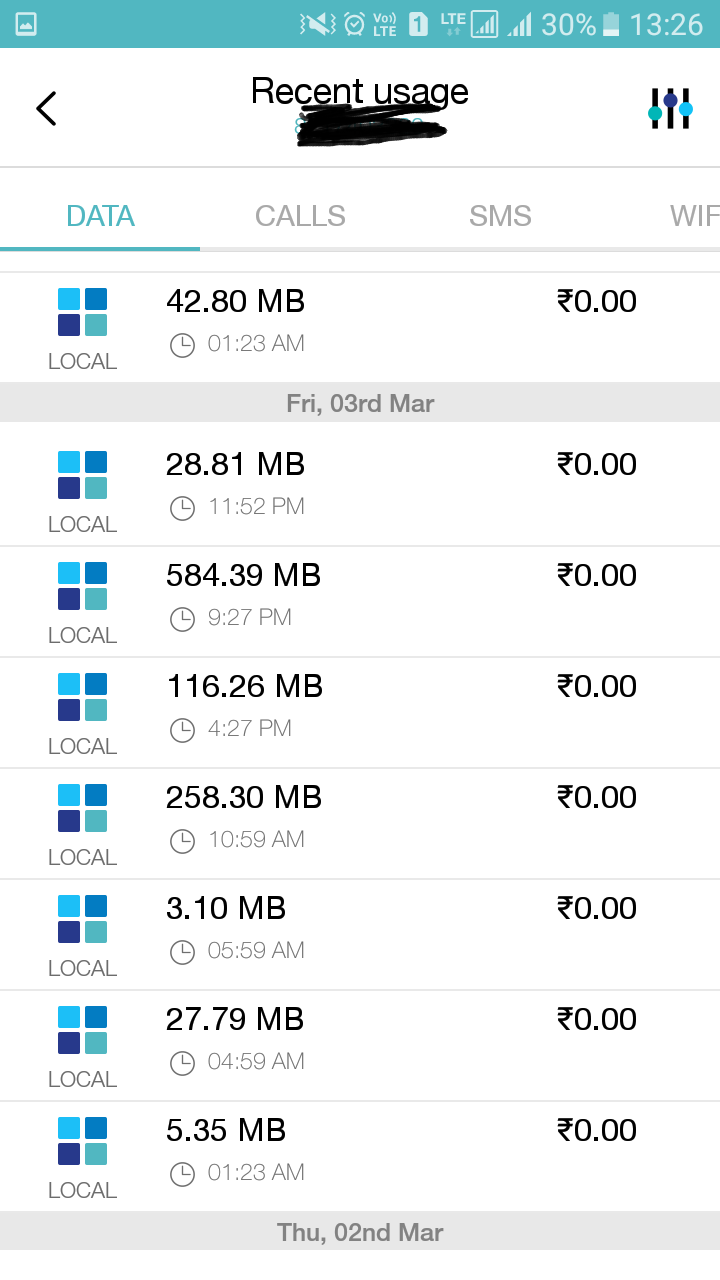Switch to the SMS tab
720x1280 pixels.
500,216
